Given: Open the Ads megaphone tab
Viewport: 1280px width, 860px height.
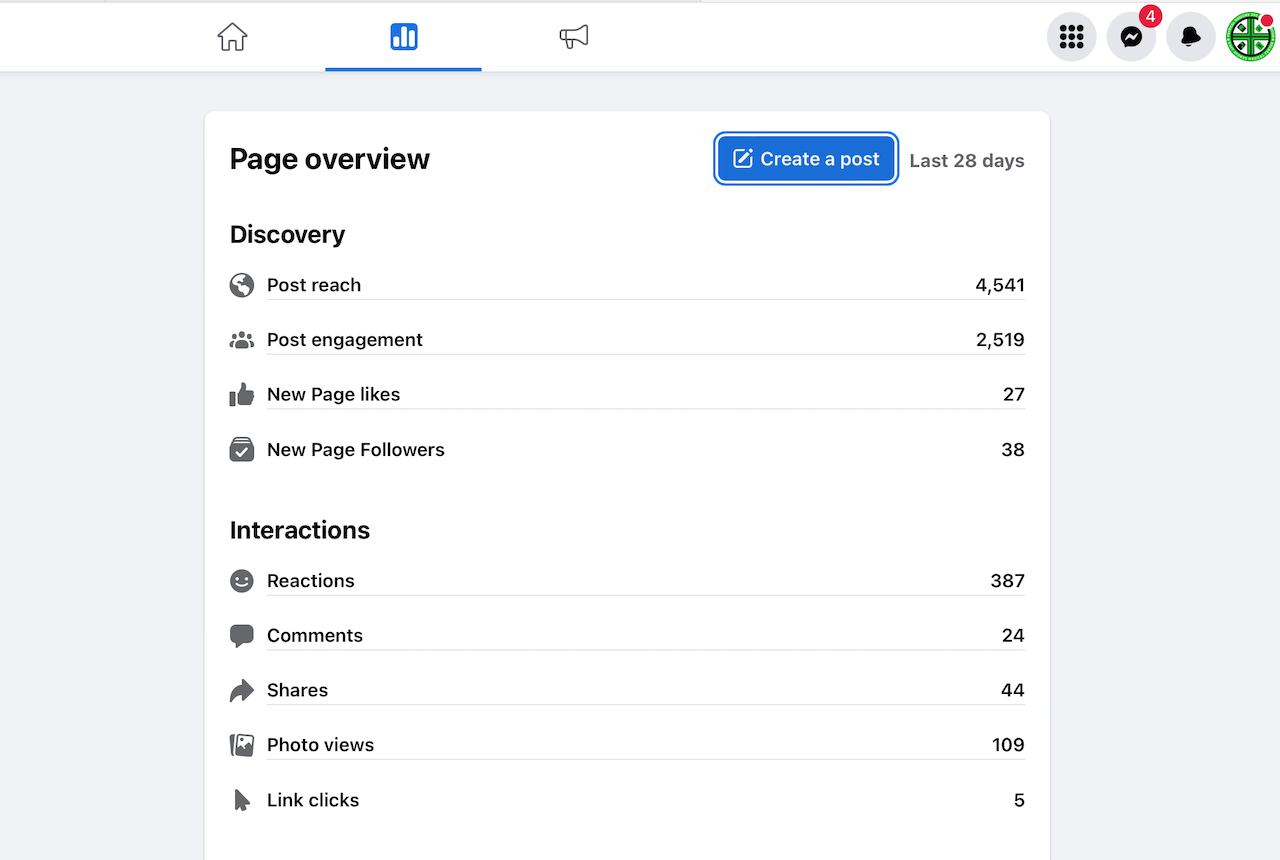Looking at the screenshot, I should point(573,38).
